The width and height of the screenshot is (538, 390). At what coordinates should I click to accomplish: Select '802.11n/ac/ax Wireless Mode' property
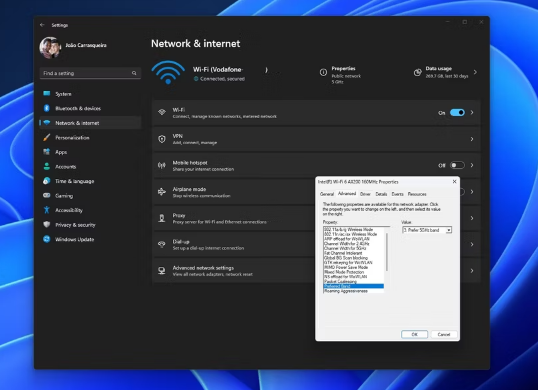click(x=351, y=234)
